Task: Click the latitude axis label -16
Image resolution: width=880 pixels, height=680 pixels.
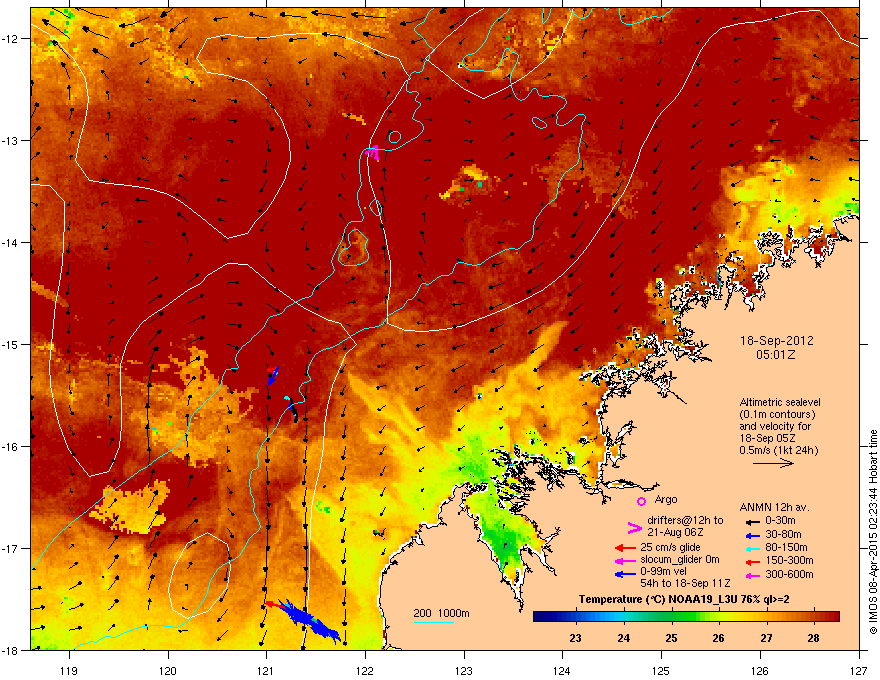Action: [x=11, y=447]
